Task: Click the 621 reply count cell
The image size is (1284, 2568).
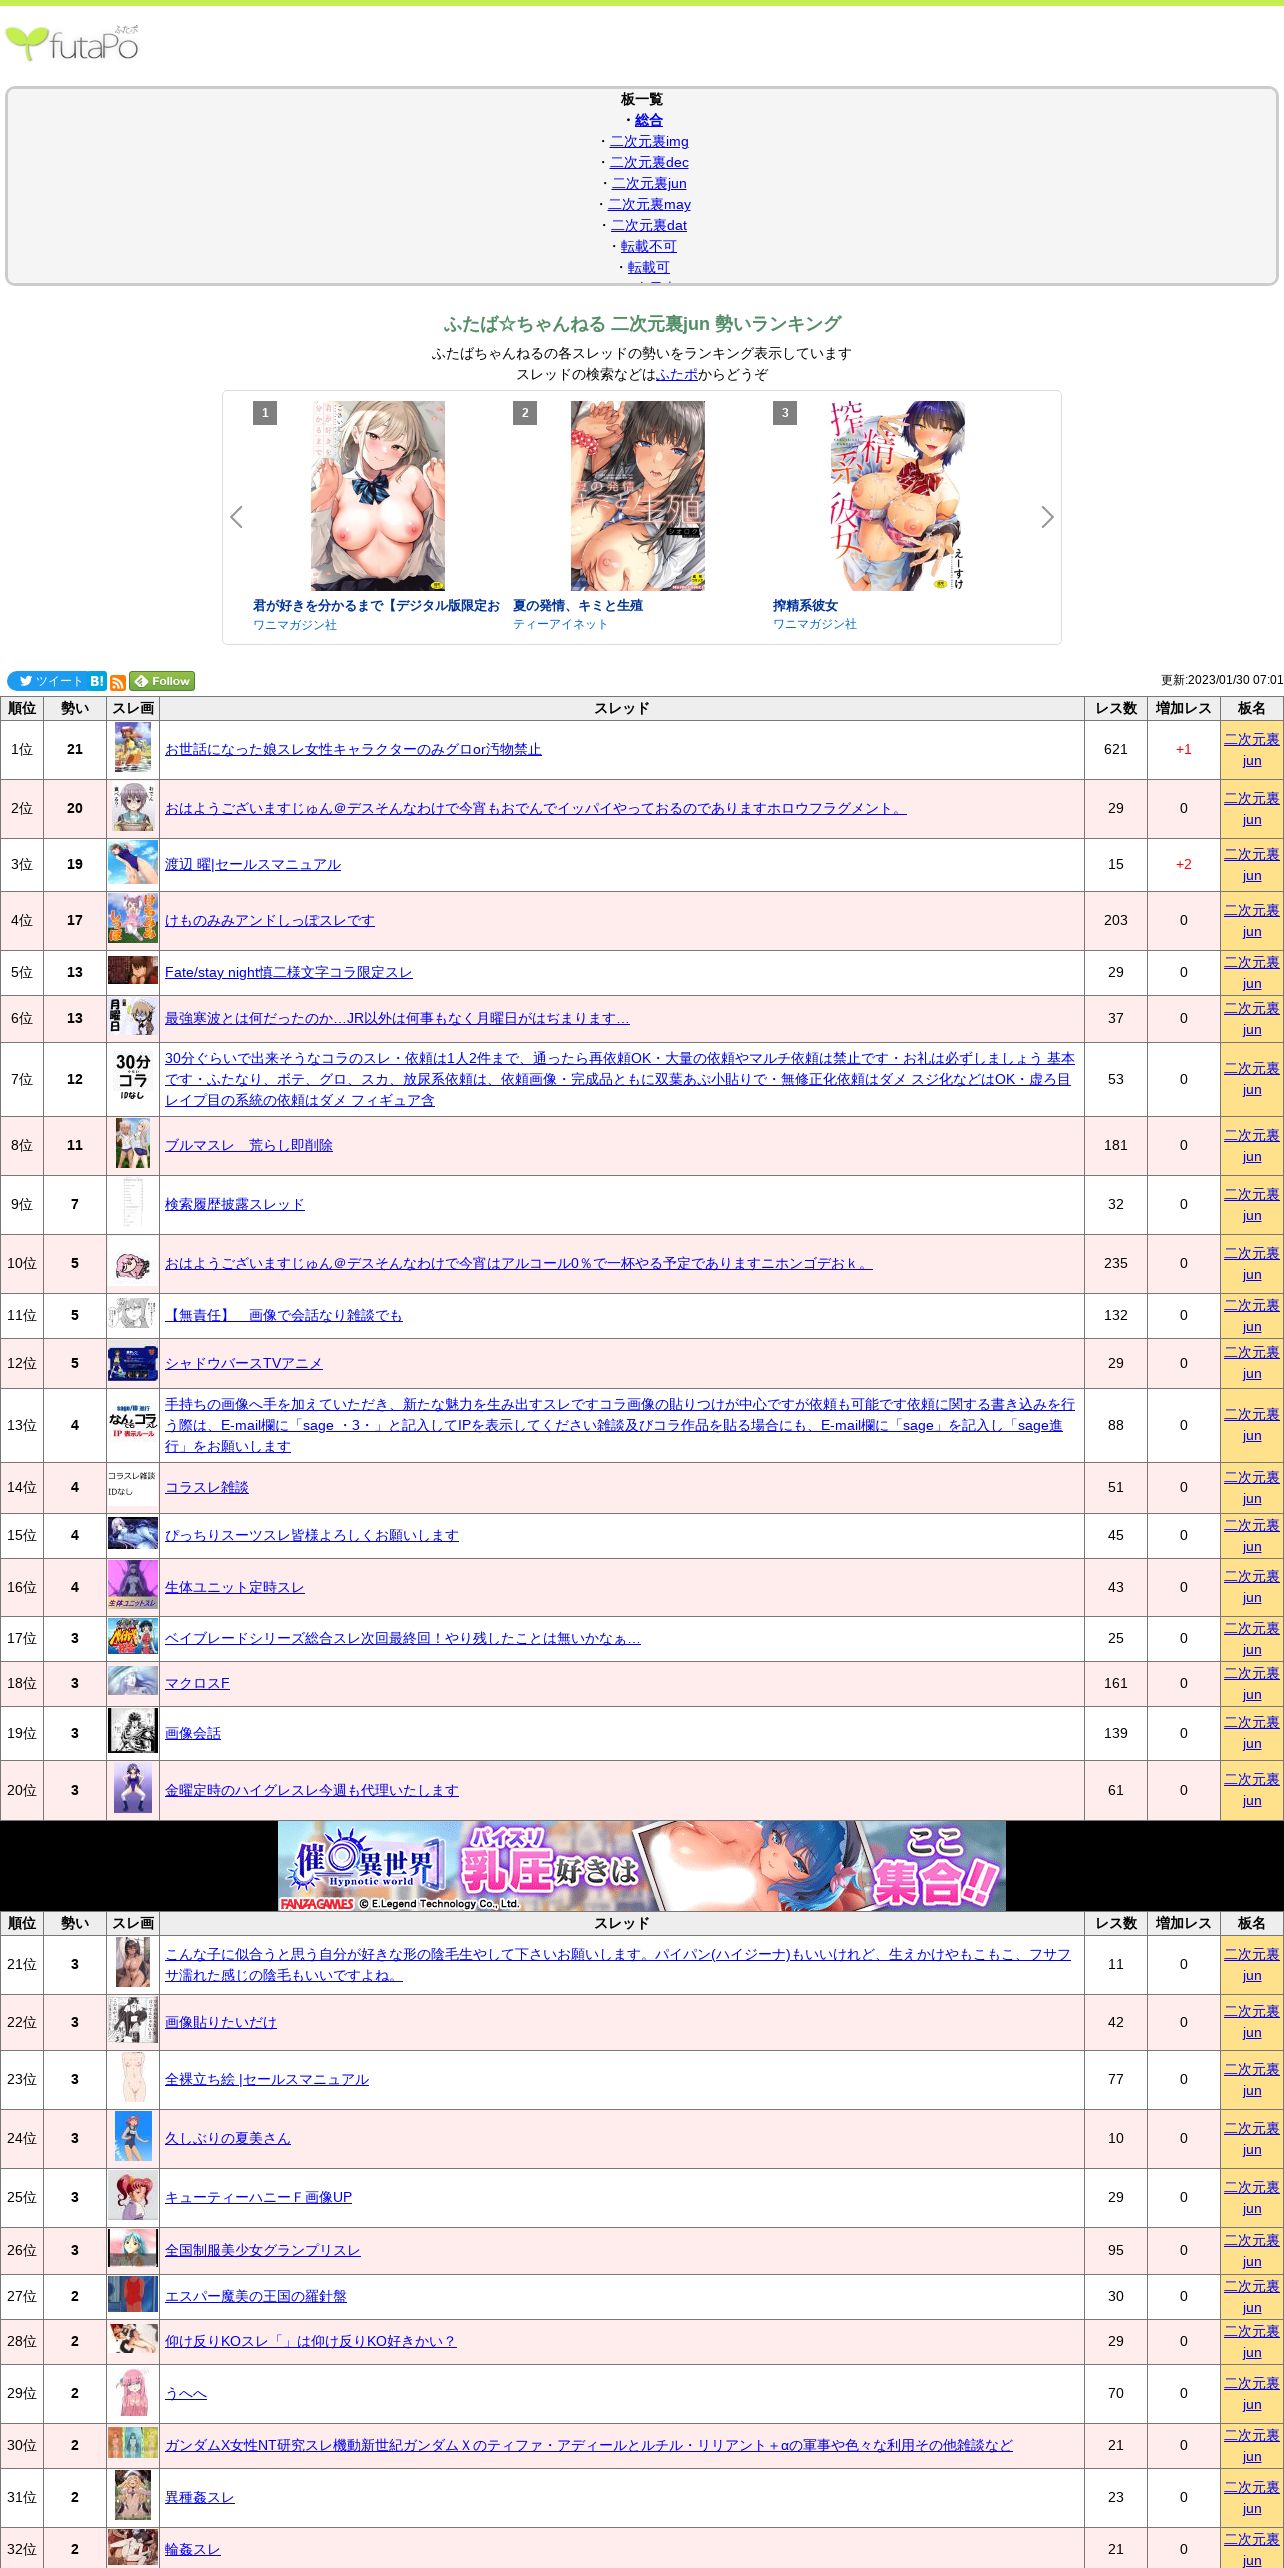Action: pos(1116,749)
